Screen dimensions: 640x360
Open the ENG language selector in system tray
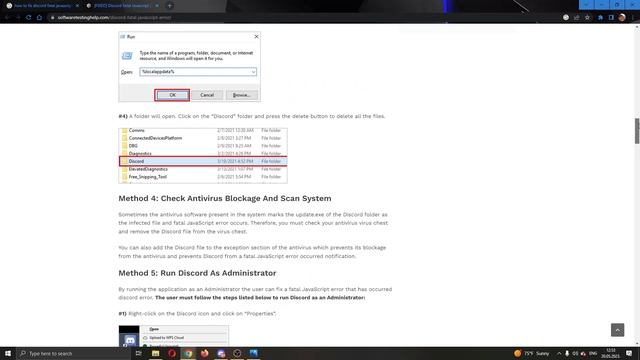point(593,353)
